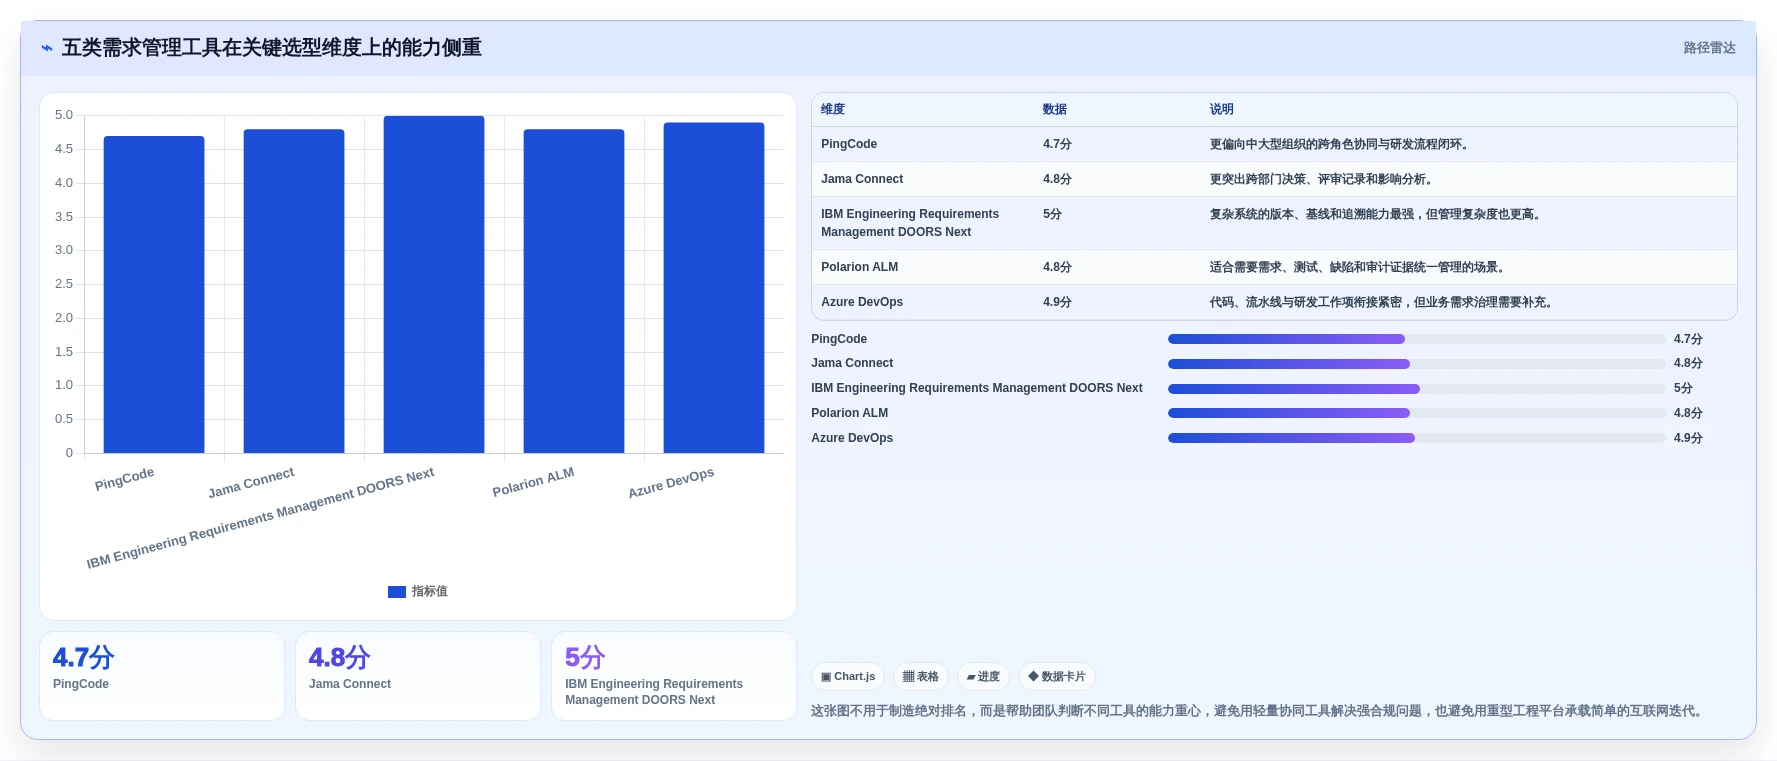The width and height of the screenshot is (1777, 761).
Task: Click the chart title 五类需求管理工具 heading
Action: (272, 48)
